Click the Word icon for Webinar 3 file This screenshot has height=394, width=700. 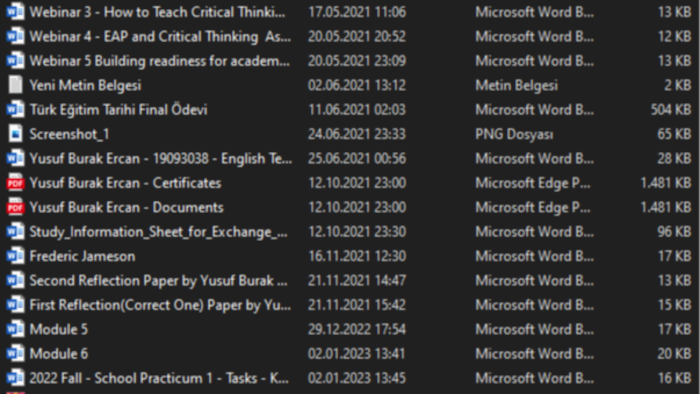pyautogui.click(x=15, y=12)
